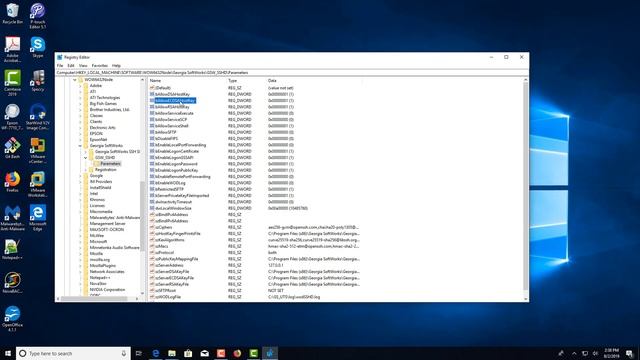Collapse the GSW_SSHD registry key
The width and height of the screenshot is (640, 360).
pyautogui.click(x=85, y=158)
